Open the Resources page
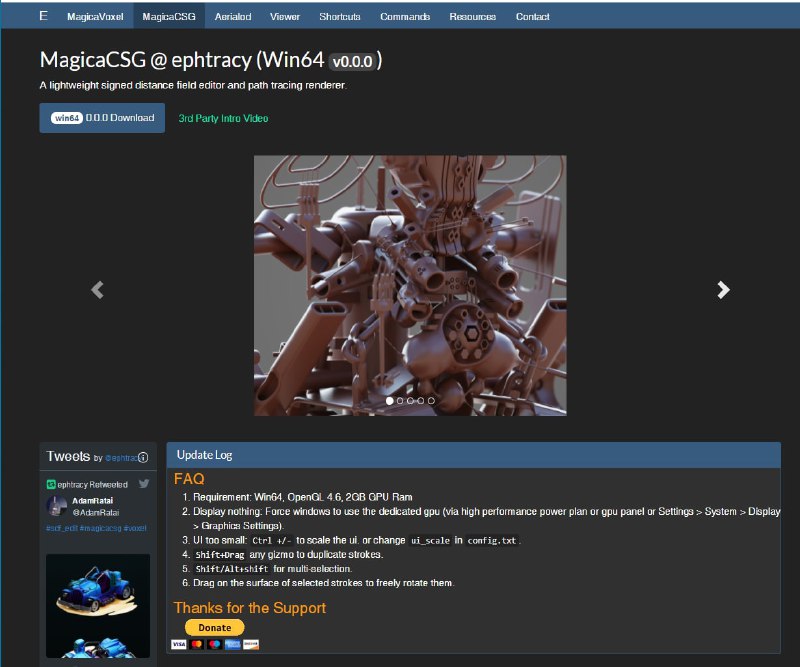The width and height of the screenshot is (800, 667). [x=472, y=16]
